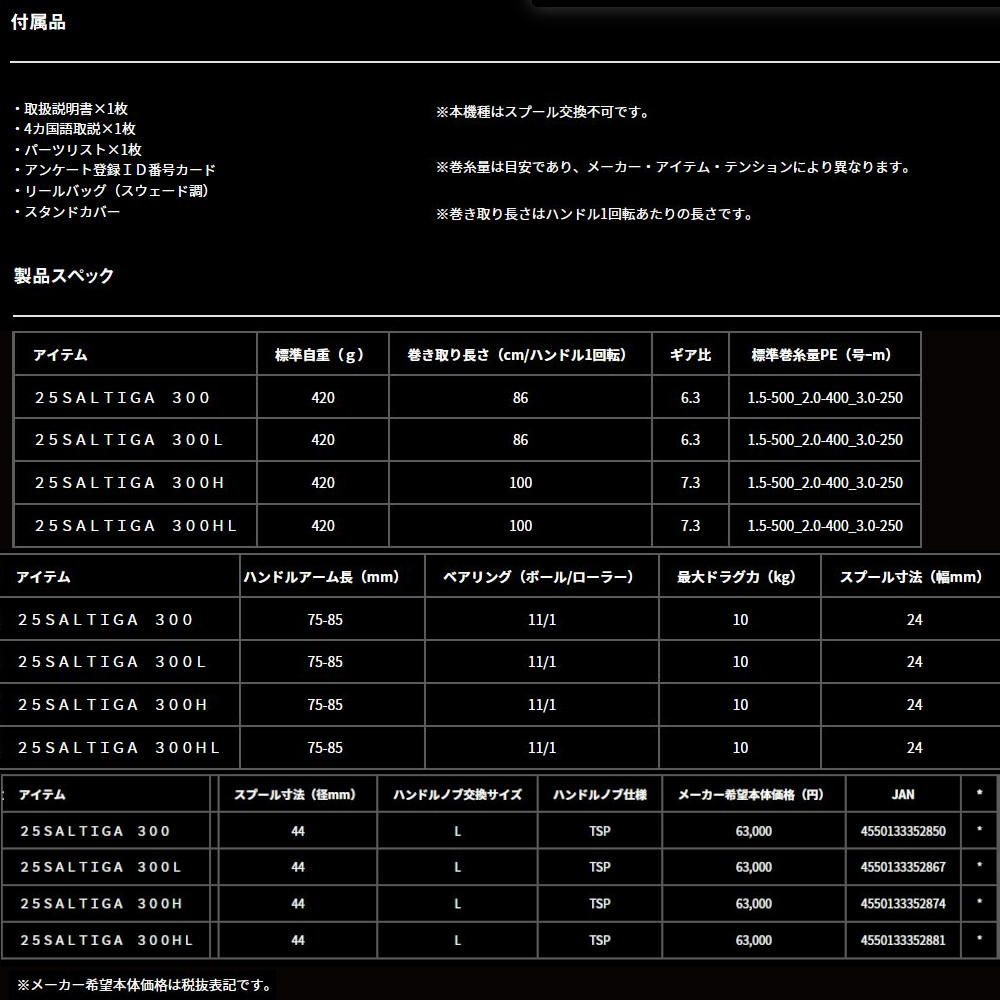Click JAN code 4550133352874
The width and height of the screenshot is (1000, 1000).
(x=902, y=904)
